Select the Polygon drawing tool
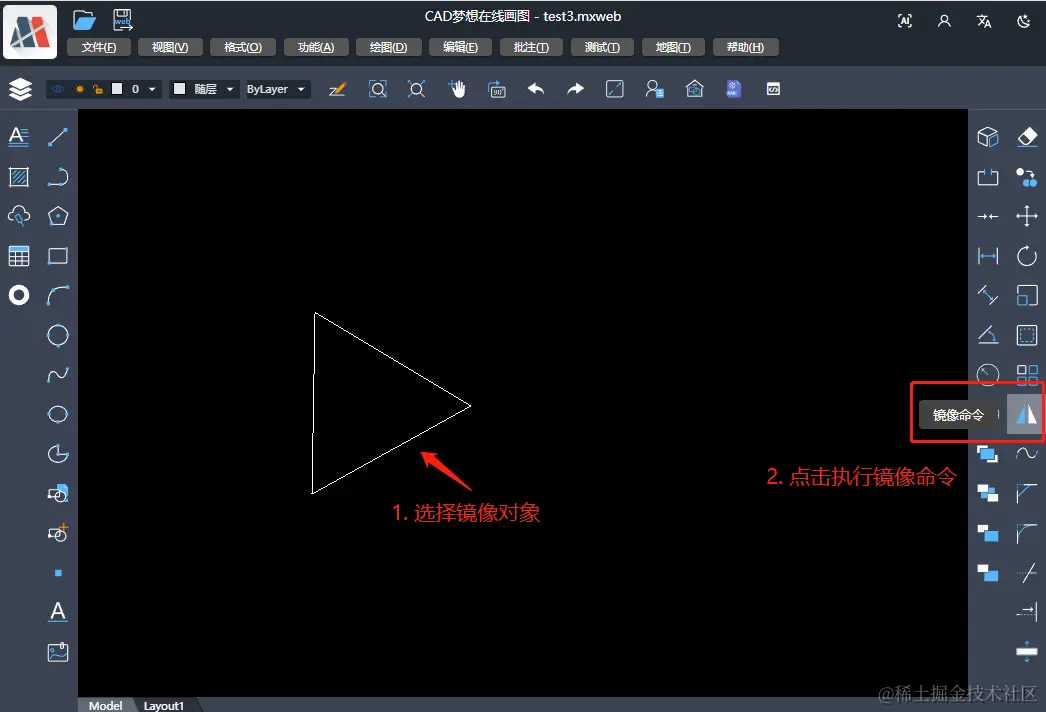This screenshot has width=1046, height=712. point(58,216)
